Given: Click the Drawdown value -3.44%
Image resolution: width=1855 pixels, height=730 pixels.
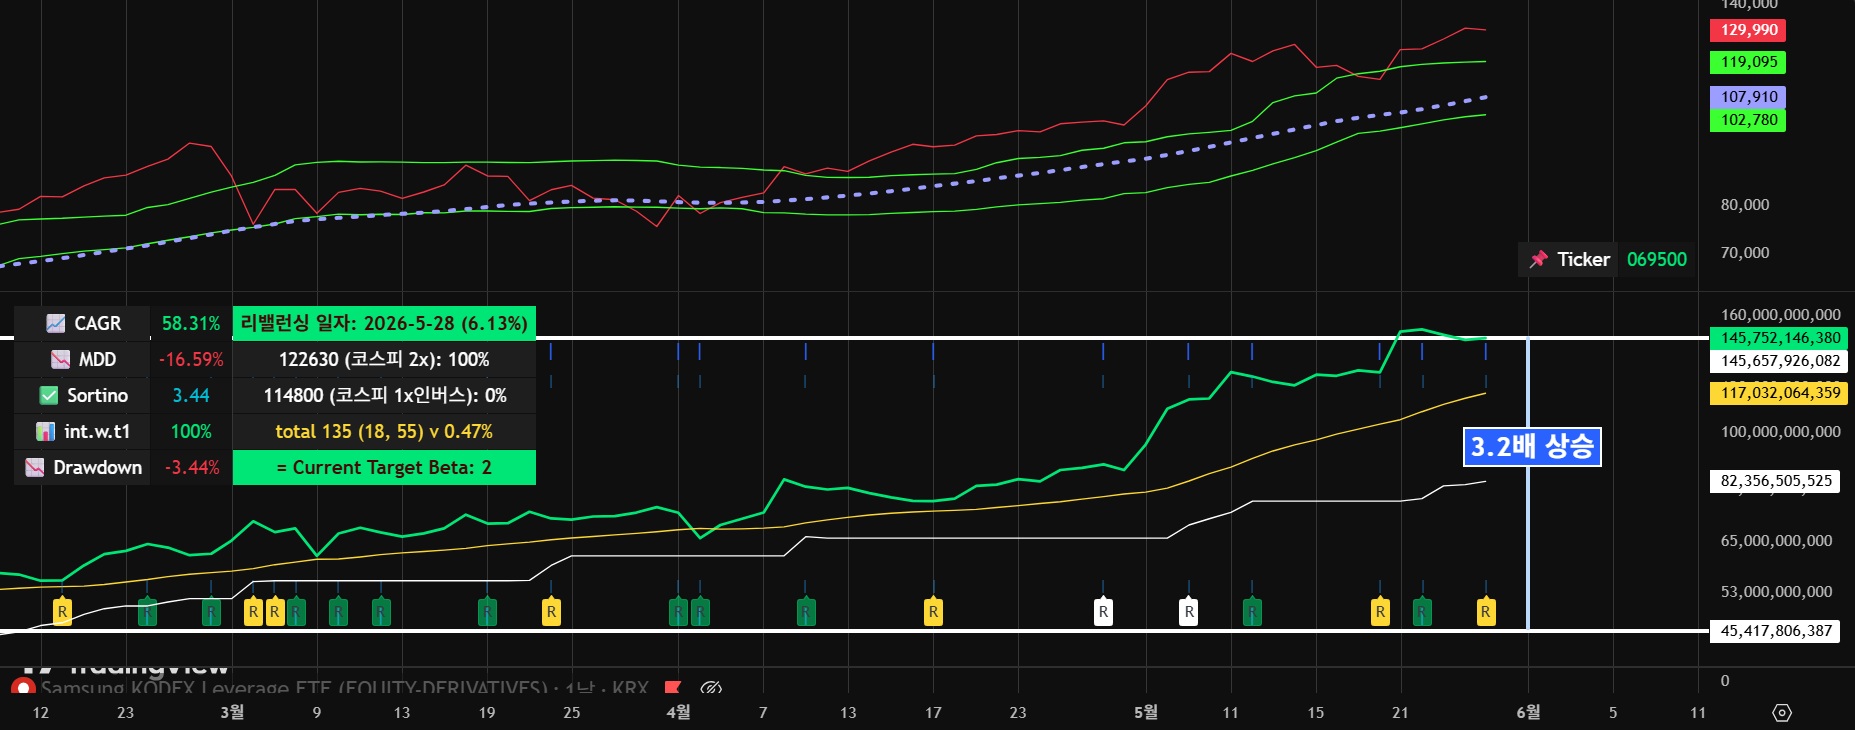Looking at the screenshot, I should [x=191, y=467].
